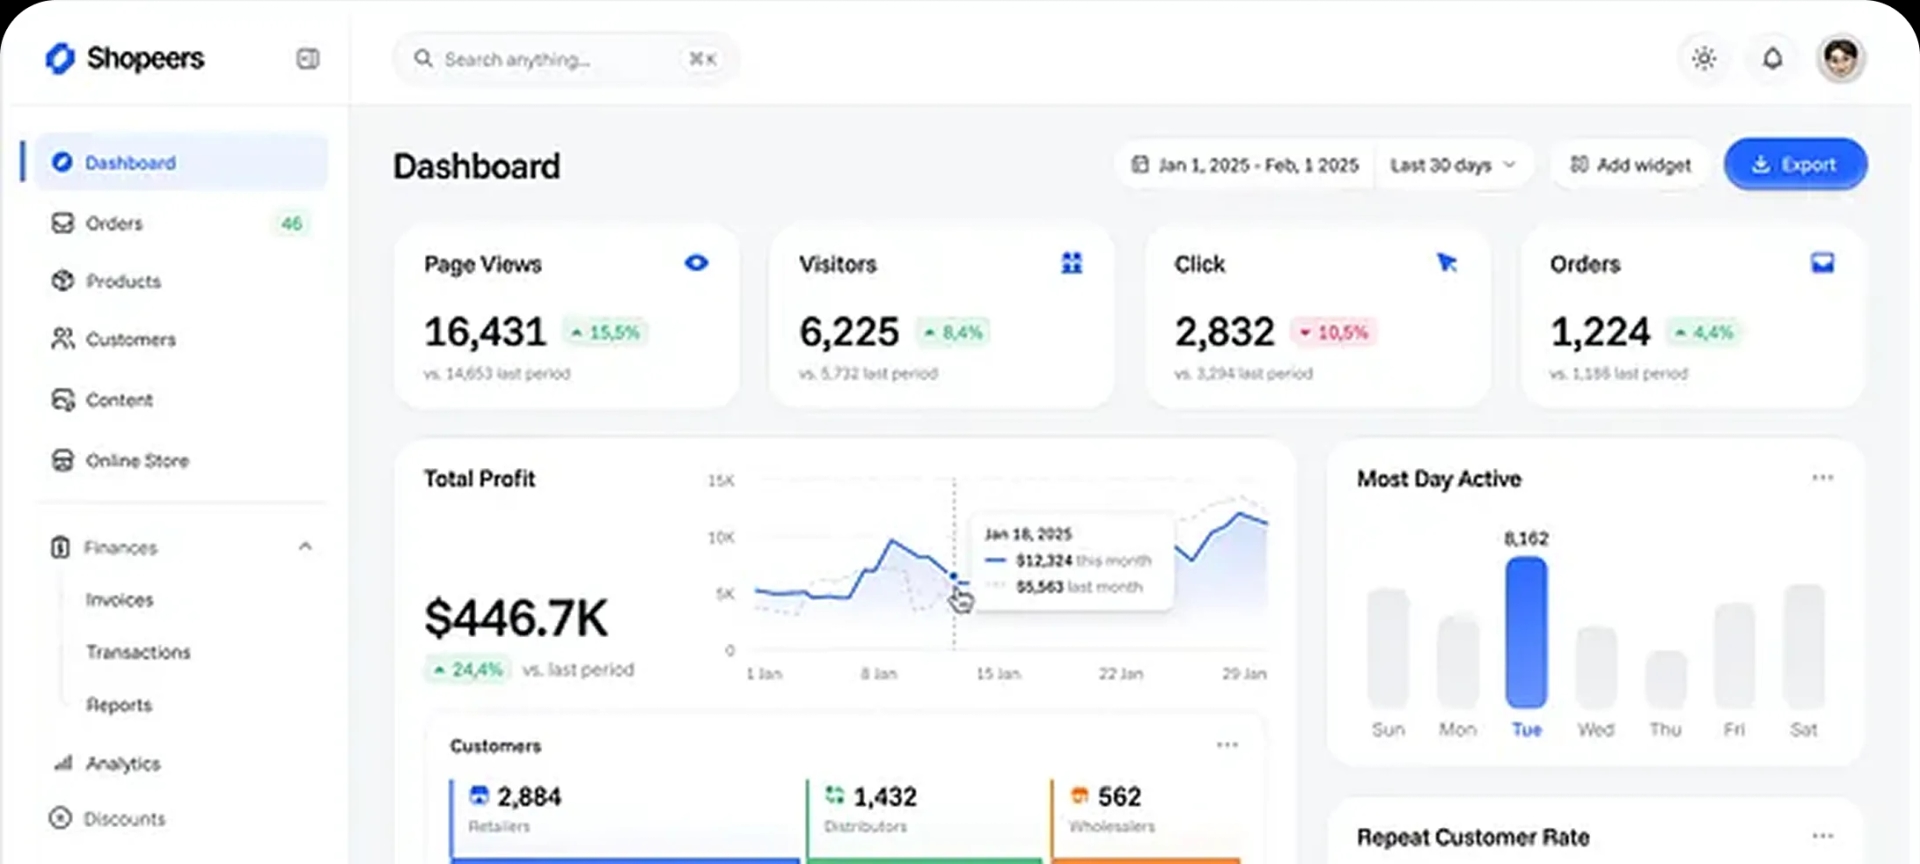
Task: Open Transactions under Finances
Action: [x=138, y=652]
